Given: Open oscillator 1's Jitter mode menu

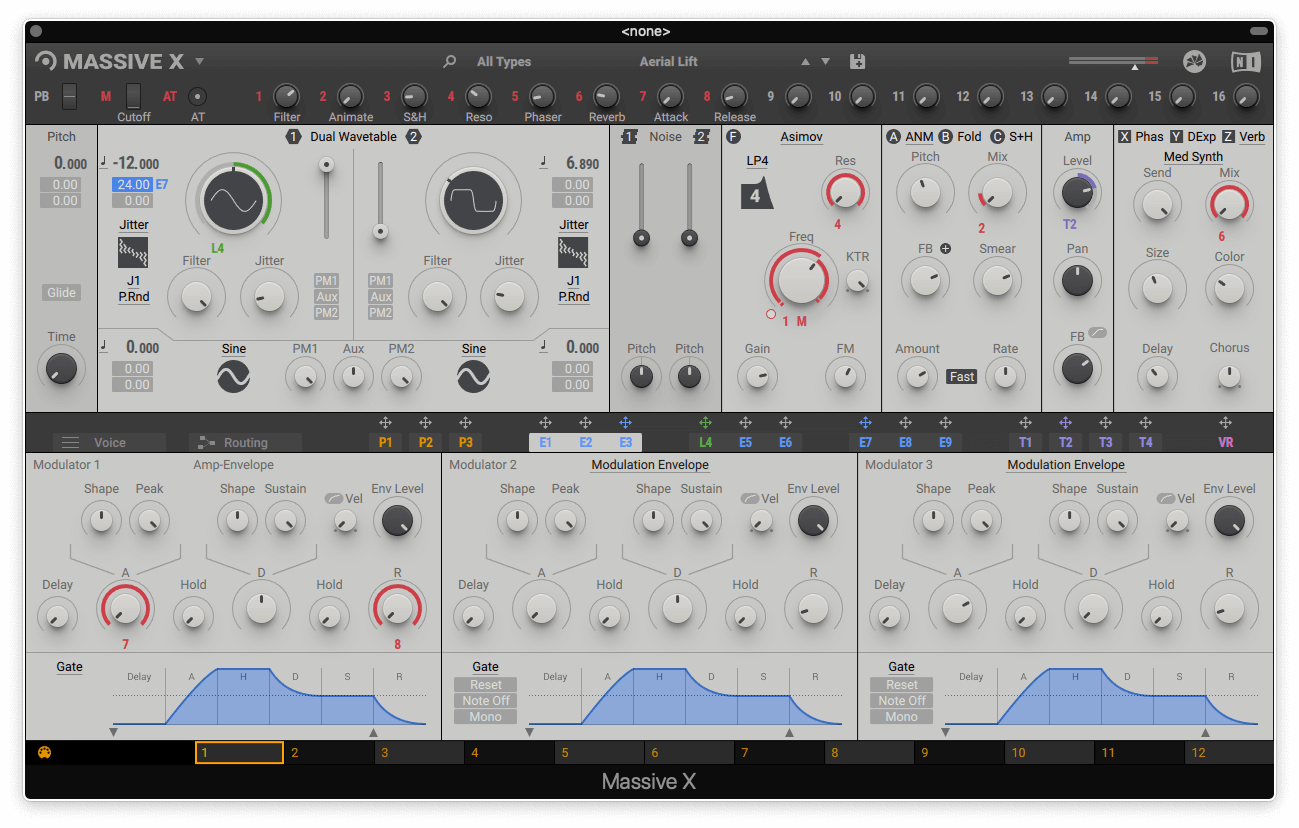Looking at the screenshot, I should click(133, 225).
